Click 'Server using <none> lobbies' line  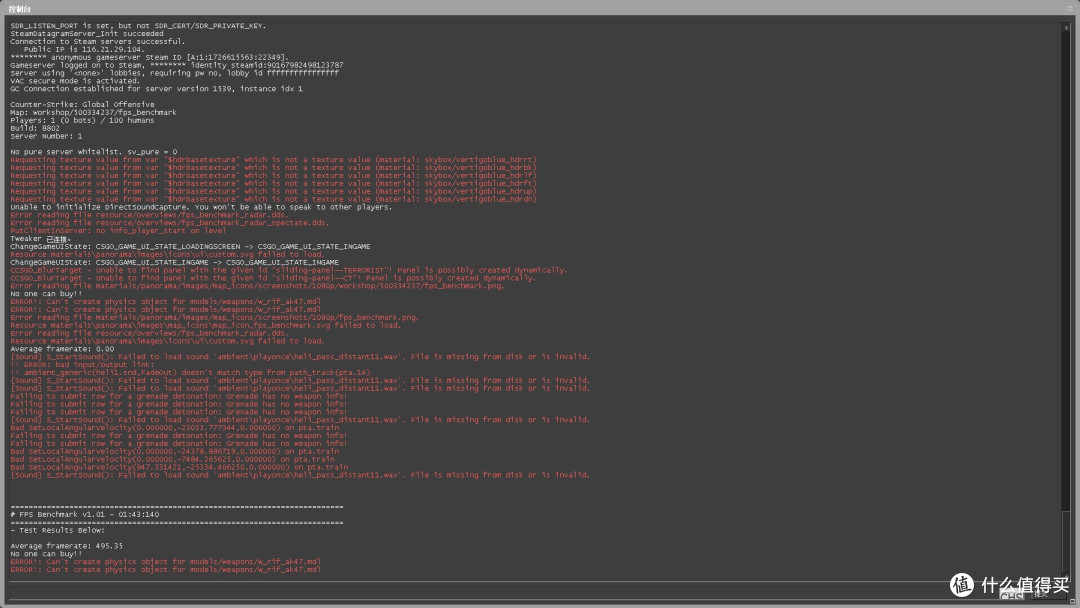[174, 73]
